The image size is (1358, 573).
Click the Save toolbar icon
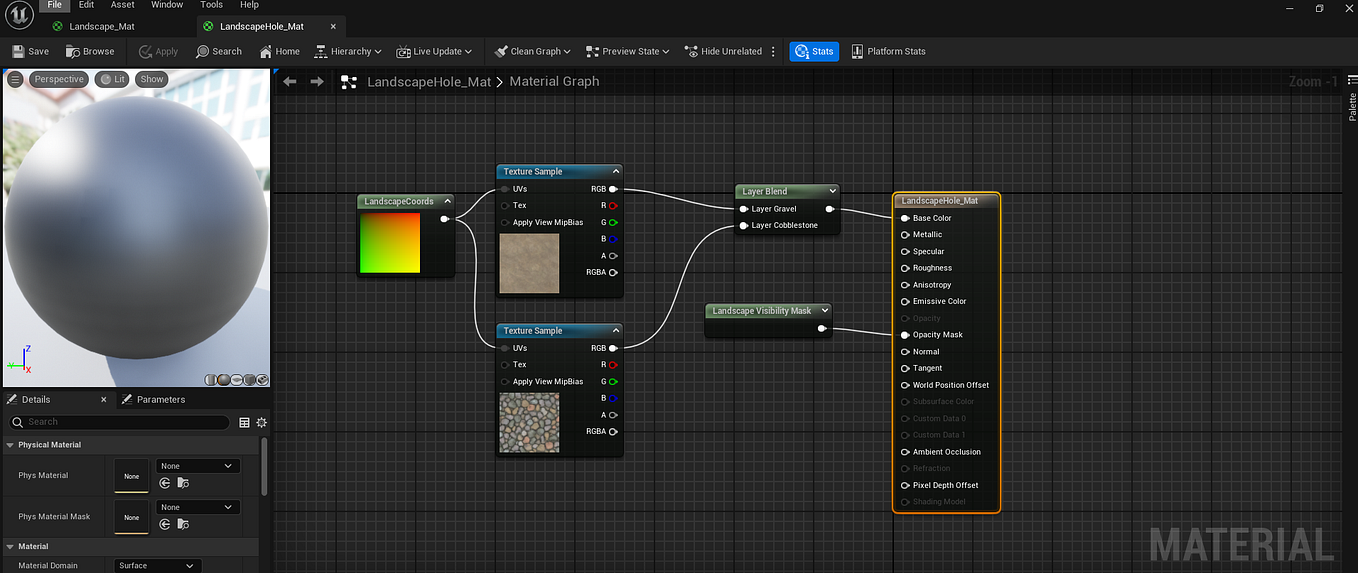coord(29,51)
